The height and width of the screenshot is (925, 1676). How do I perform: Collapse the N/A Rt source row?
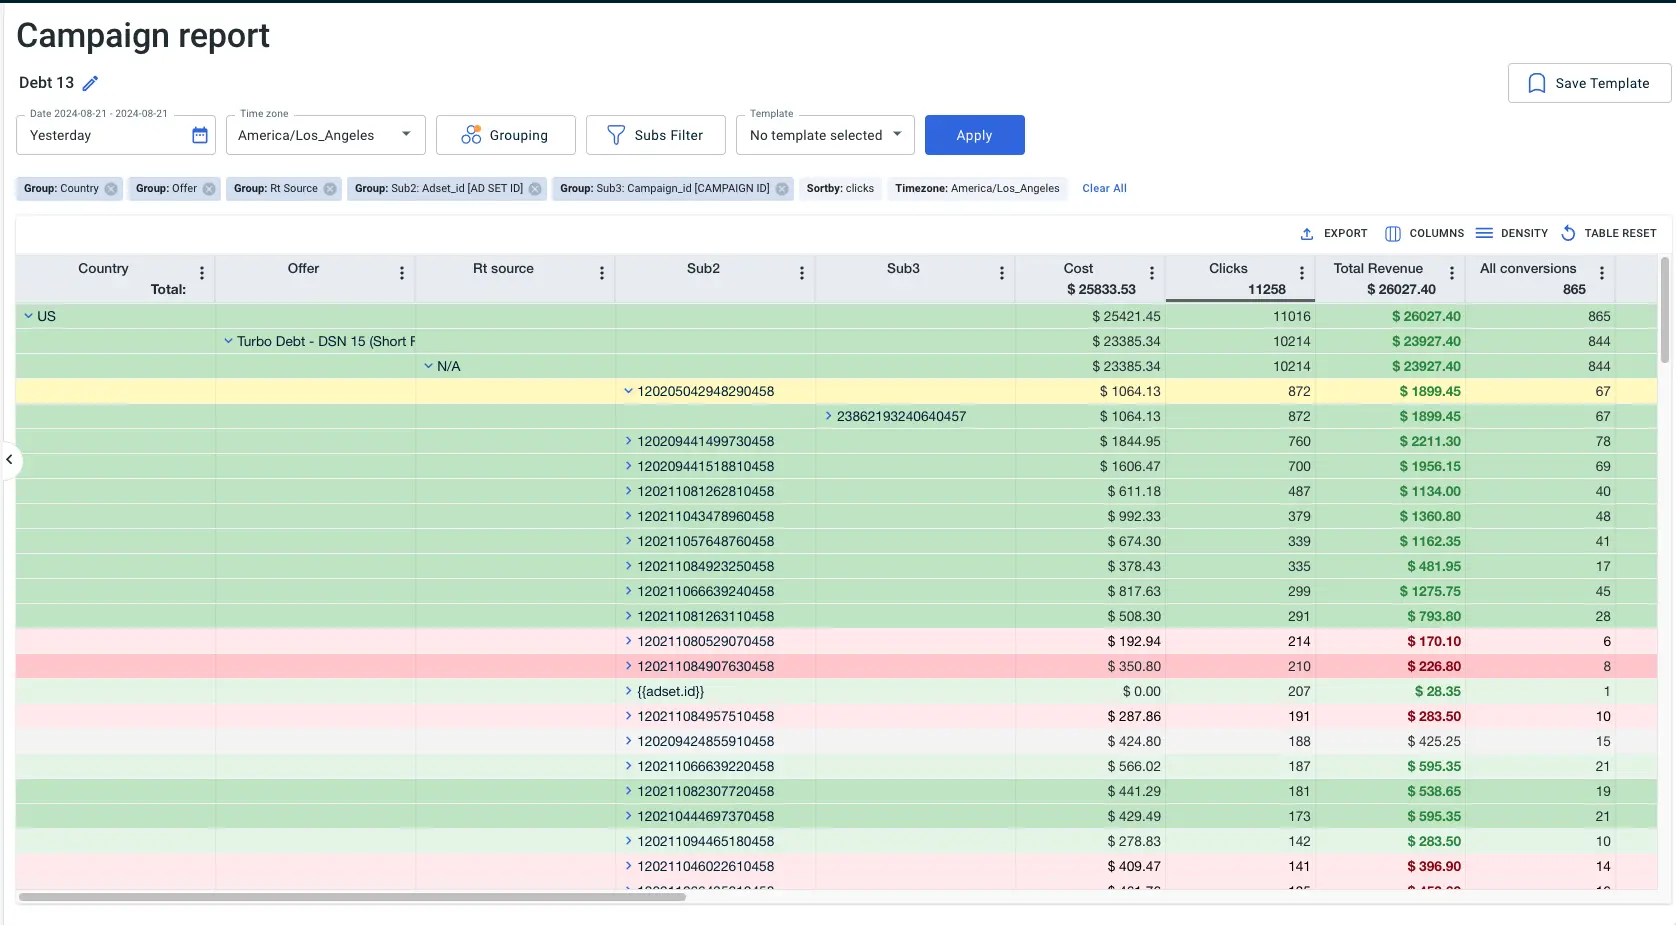[x=428, y=366]
